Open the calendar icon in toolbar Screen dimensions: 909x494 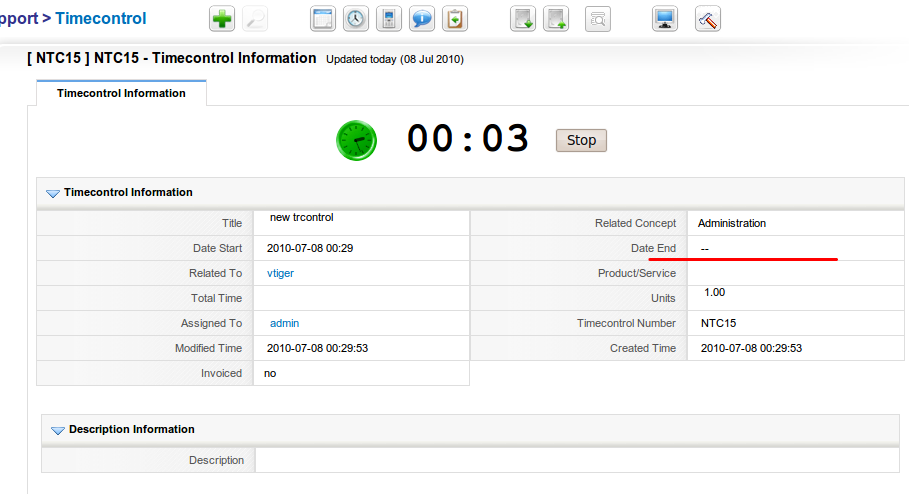click(322, 19)
